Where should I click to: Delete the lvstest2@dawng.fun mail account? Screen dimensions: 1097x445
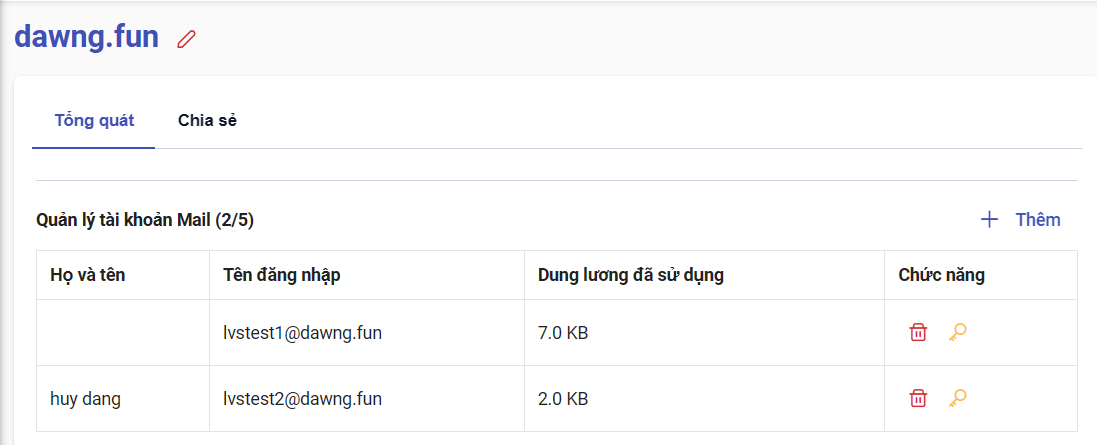point(918,399)
